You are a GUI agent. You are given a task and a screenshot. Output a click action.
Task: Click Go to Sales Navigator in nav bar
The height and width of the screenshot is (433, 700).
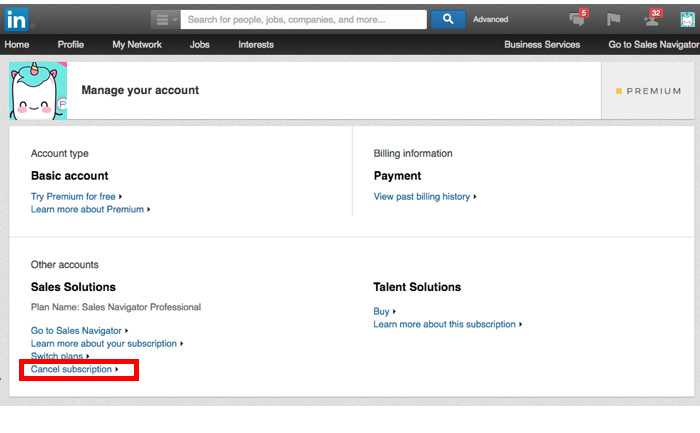654,45
